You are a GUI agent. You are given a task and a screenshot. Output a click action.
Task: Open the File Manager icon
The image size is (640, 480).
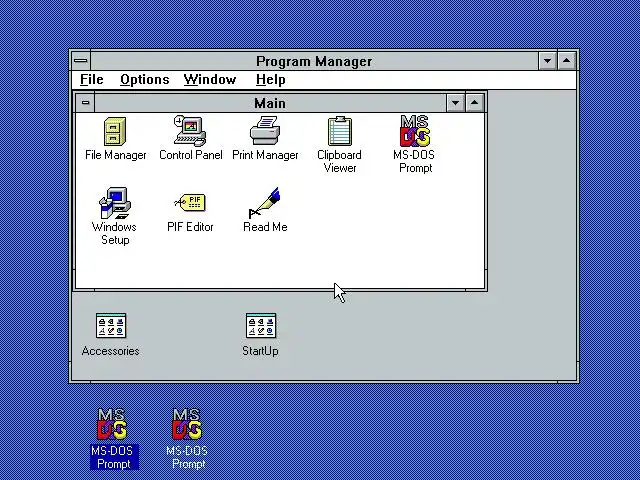click(115, 131)
